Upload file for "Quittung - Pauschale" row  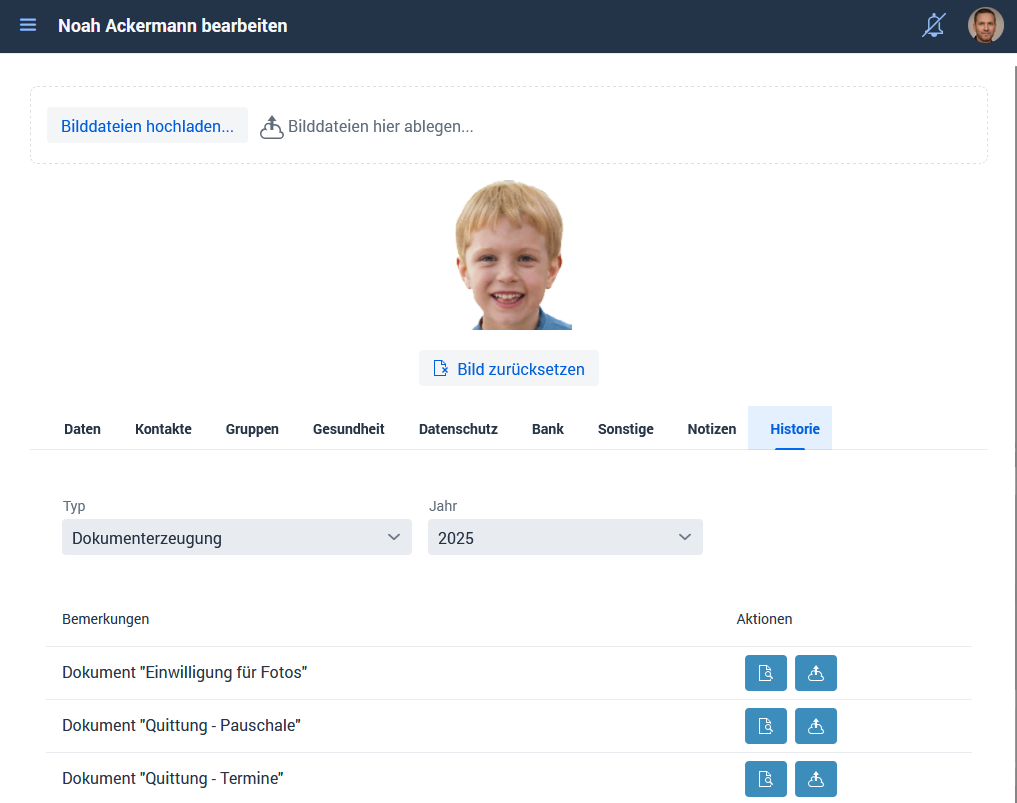(x=815, y=726)
